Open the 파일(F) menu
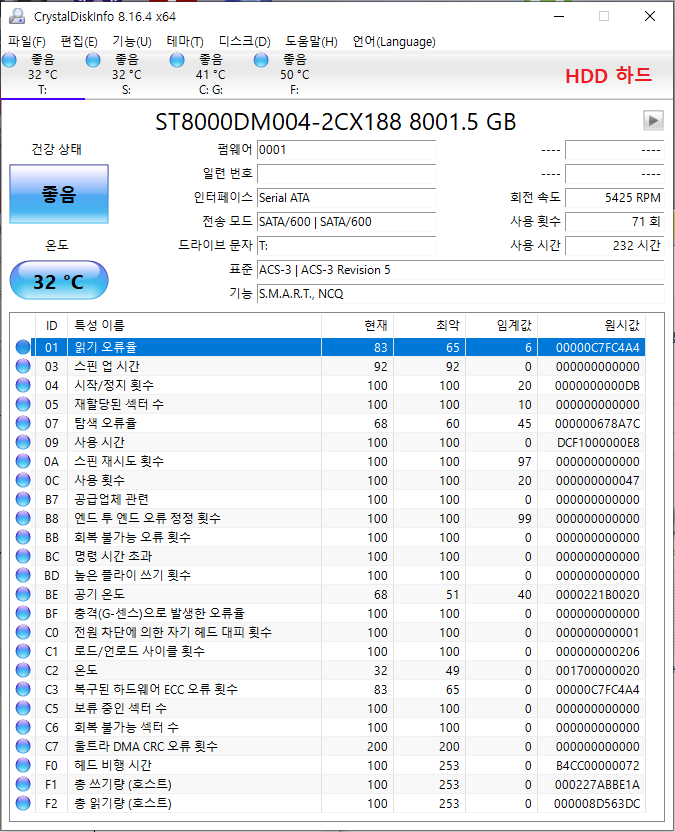The image size is (675, 832). click(x=27, y=41)
